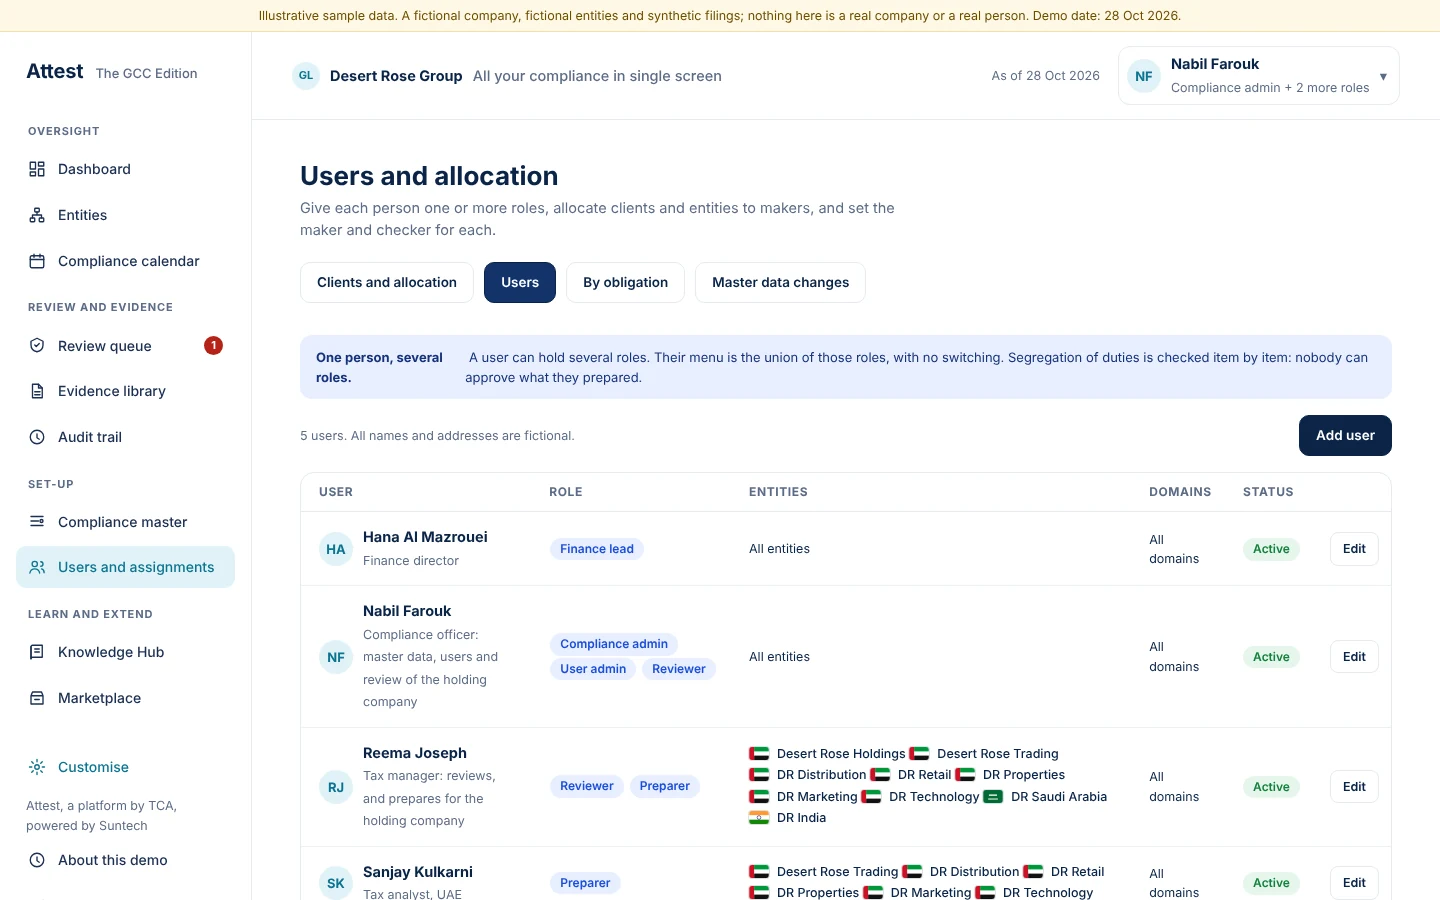Click the NF avatar in header profile
1440x900 pixels.
click(1144, 76)
